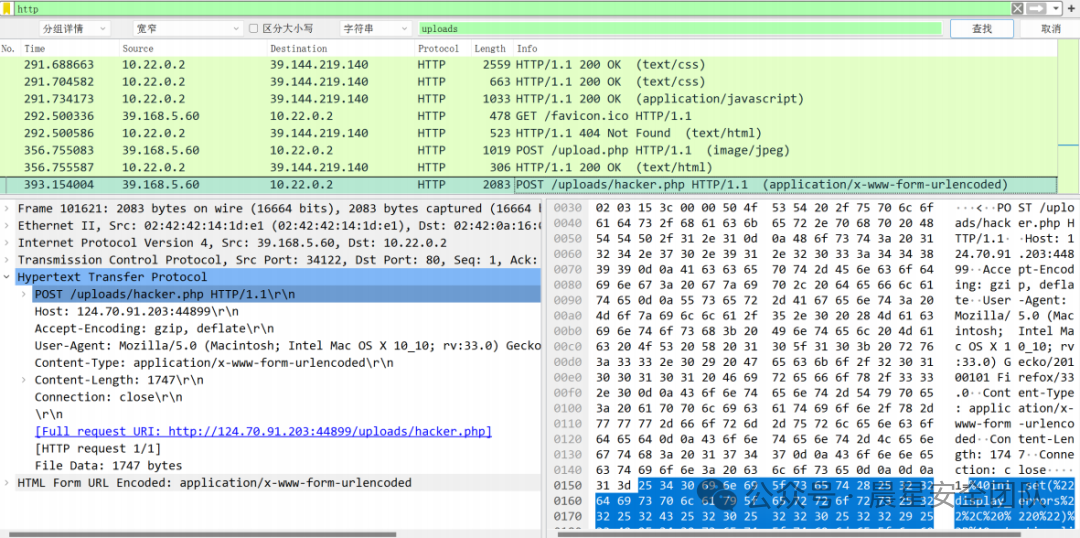The image size is (1080, 538).
Task: Click the 查找 find button
Action: [982, 29]
